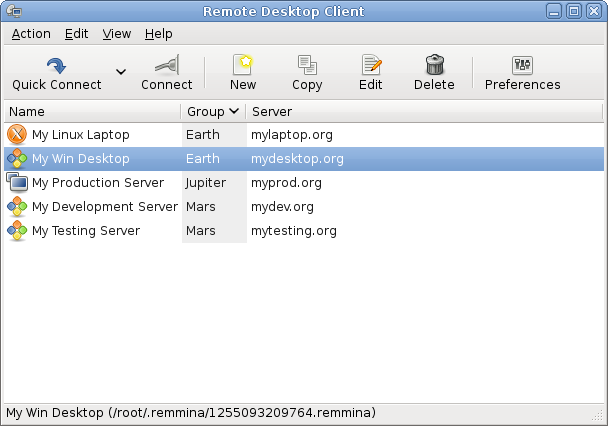Open the View menu

click(117, 33)
